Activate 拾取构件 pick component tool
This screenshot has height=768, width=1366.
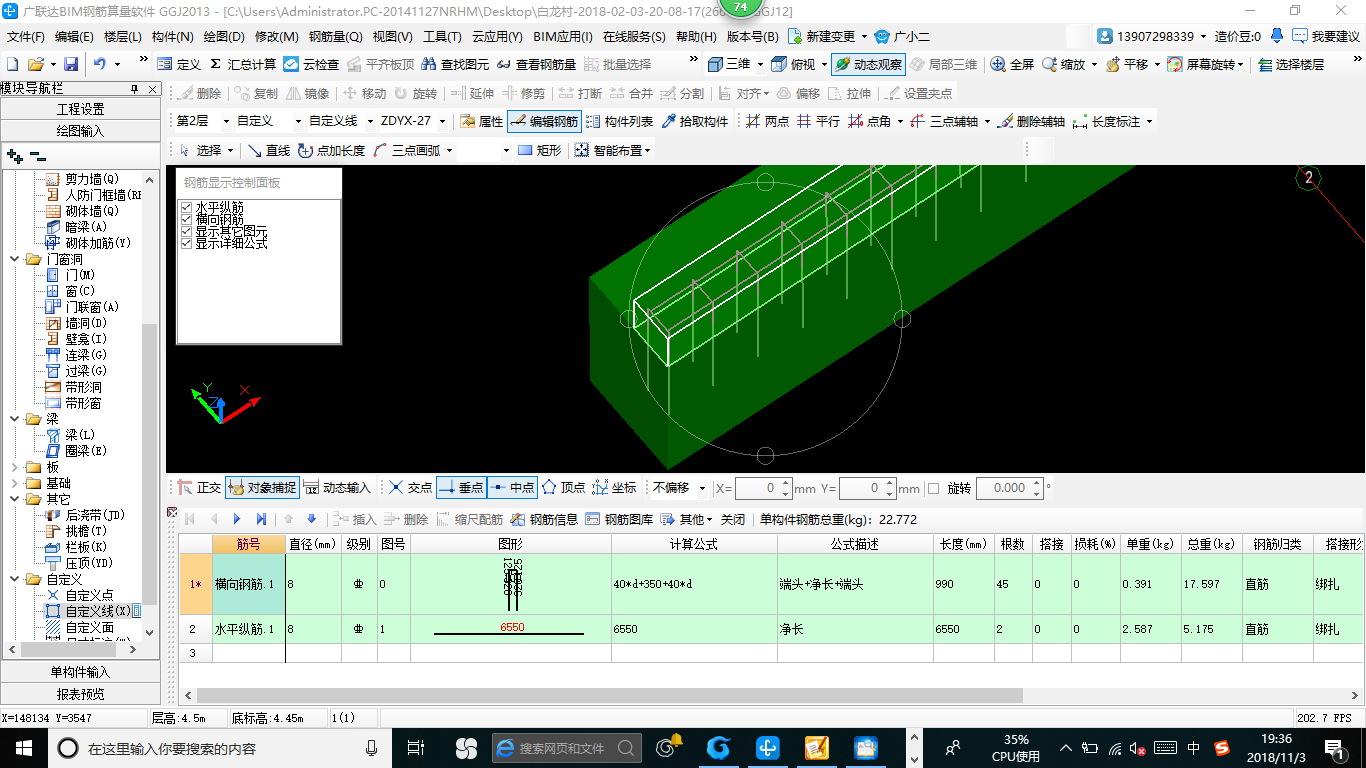pyautogui.click(x=694, y=122)
